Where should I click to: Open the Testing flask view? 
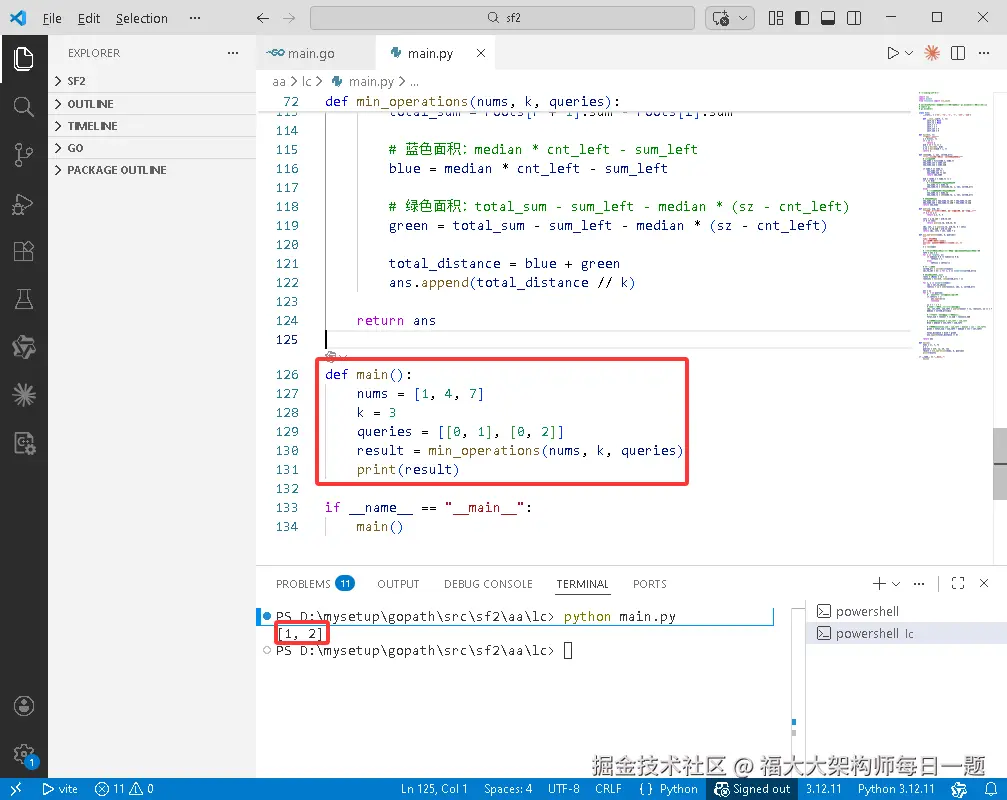(x=24, y=299)
